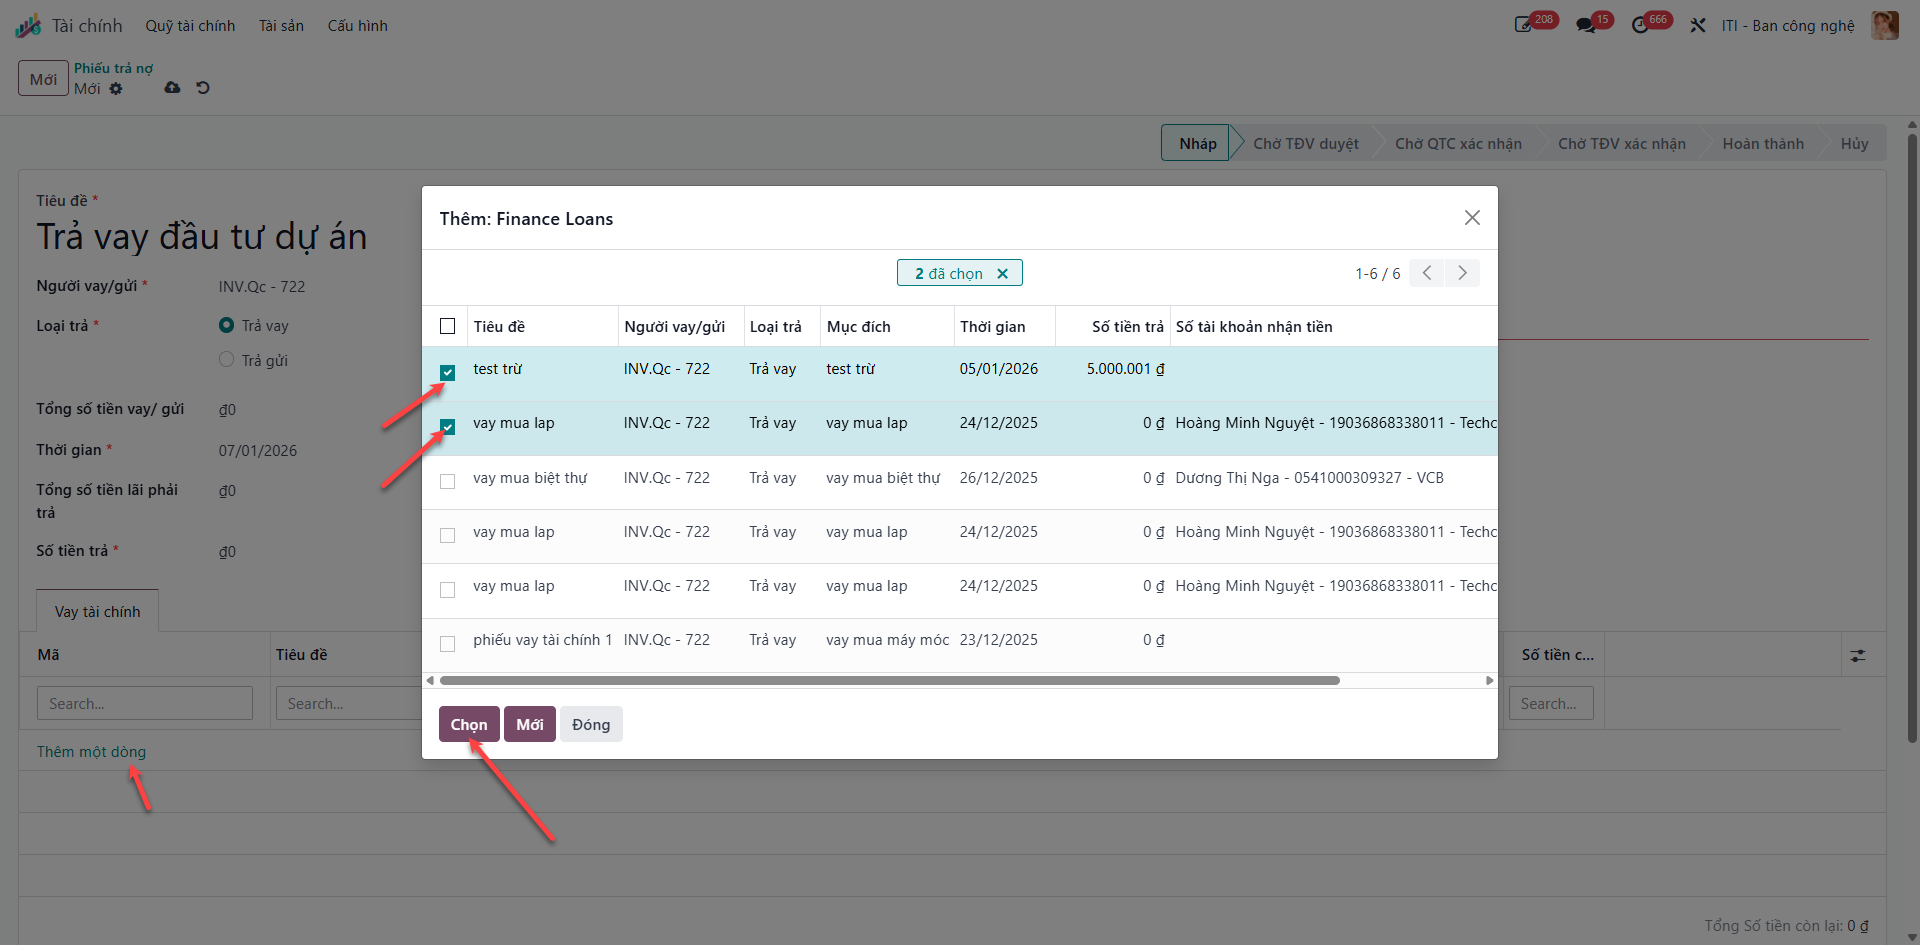Click the 'vay mua máy móc' purpose cell
The width and height of the screenshot is (1920, 945).
pyautogui.click(x=887, y=640)
